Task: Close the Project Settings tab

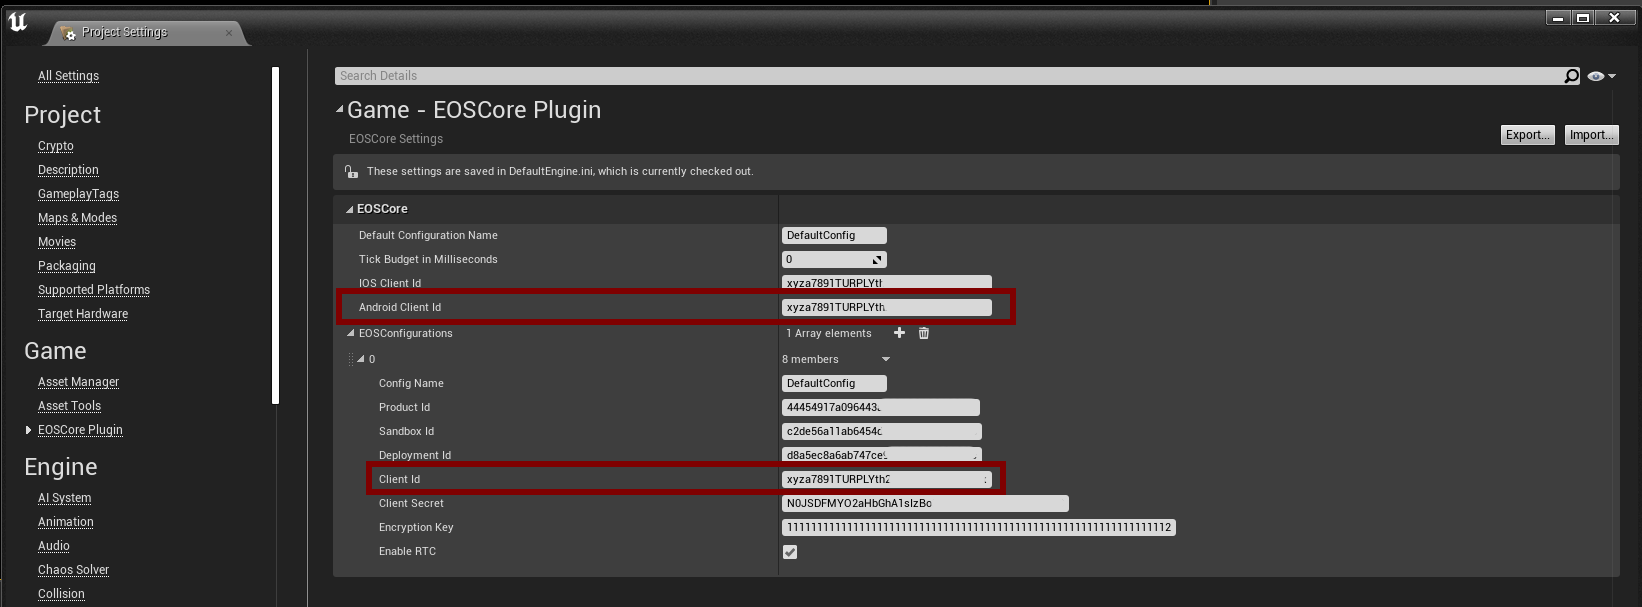Action: point(229,33)
